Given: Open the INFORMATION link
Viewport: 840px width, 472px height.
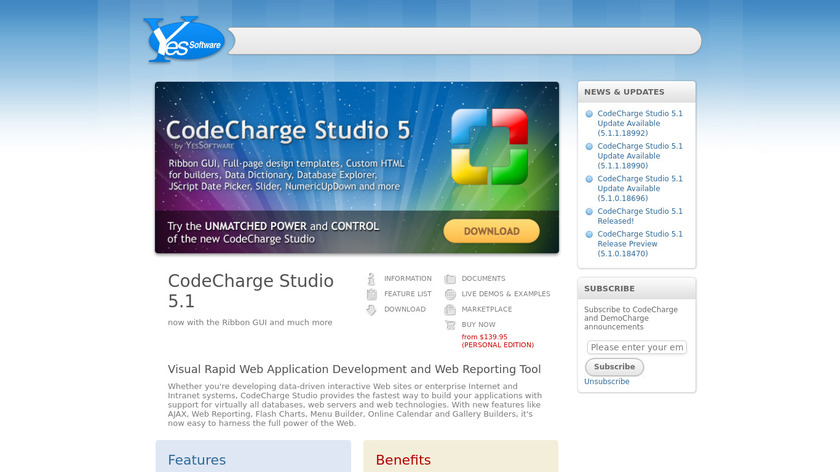Looking at the screenshot, I should [x=408, y=279].
